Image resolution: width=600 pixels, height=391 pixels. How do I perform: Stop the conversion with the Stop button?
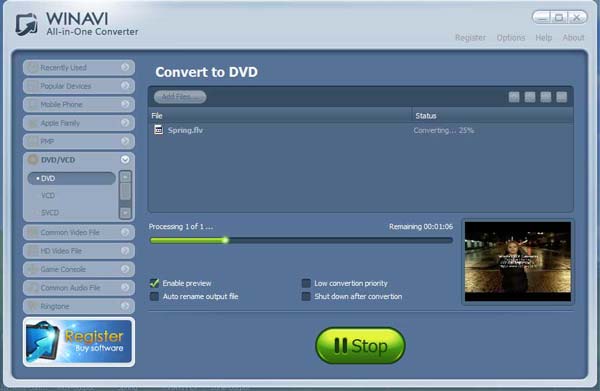(360, 345)
